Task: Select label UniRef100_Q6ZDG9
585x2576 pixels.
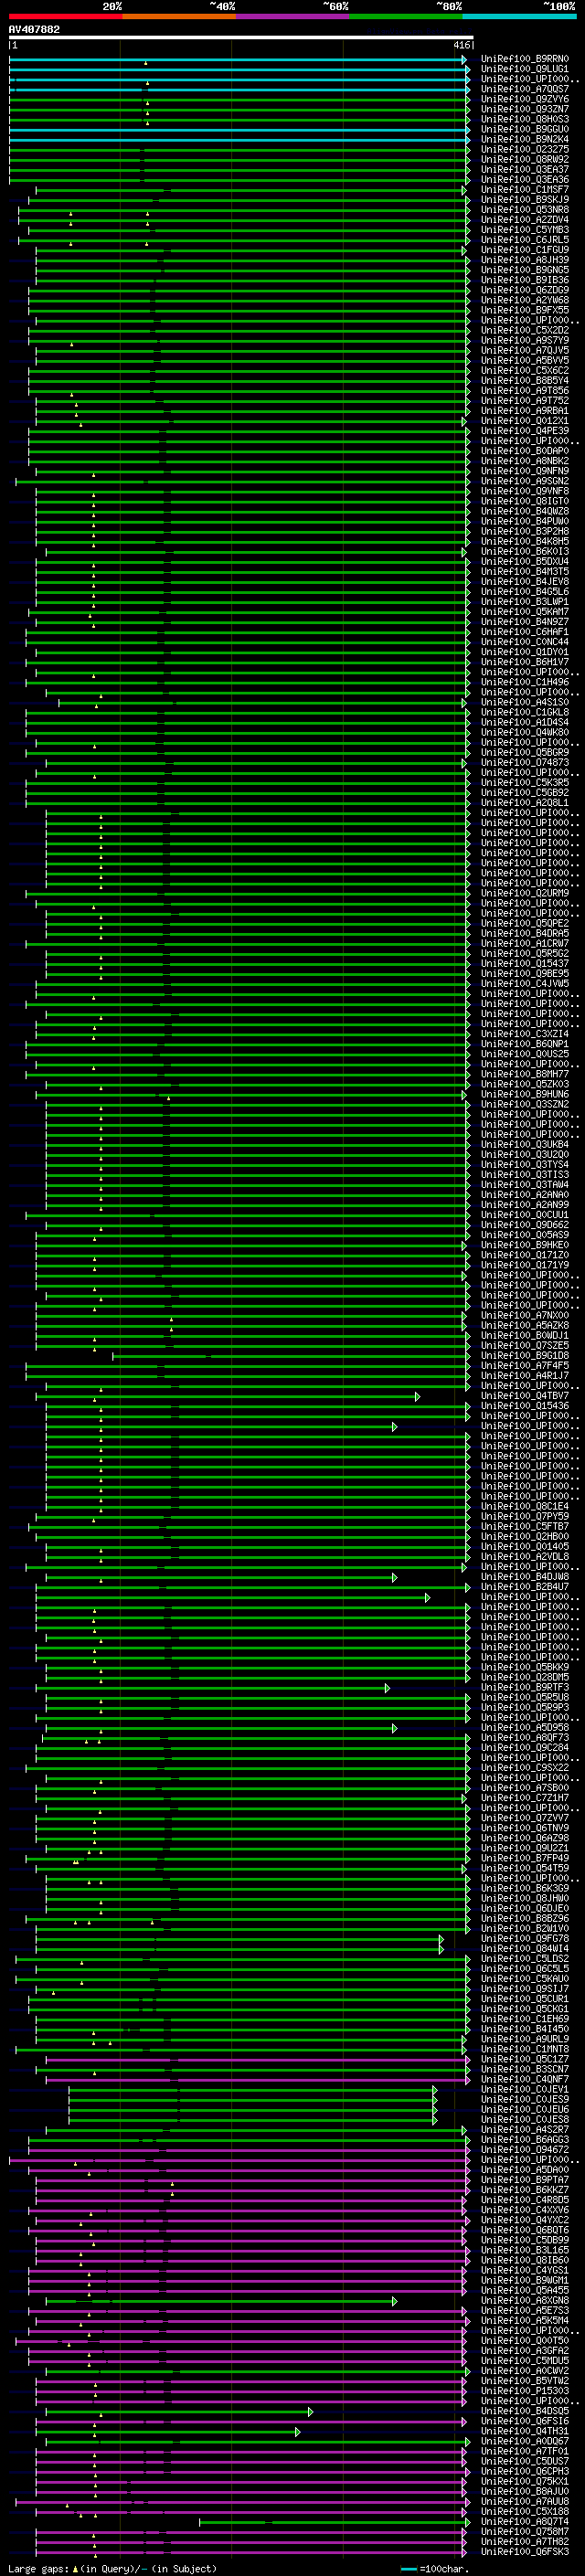Action: 525,290
